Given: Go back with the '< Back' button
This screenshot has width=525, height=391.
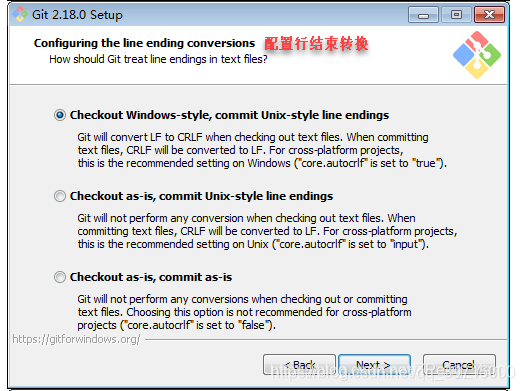Looking at the screenshot, I should [299, 365].
